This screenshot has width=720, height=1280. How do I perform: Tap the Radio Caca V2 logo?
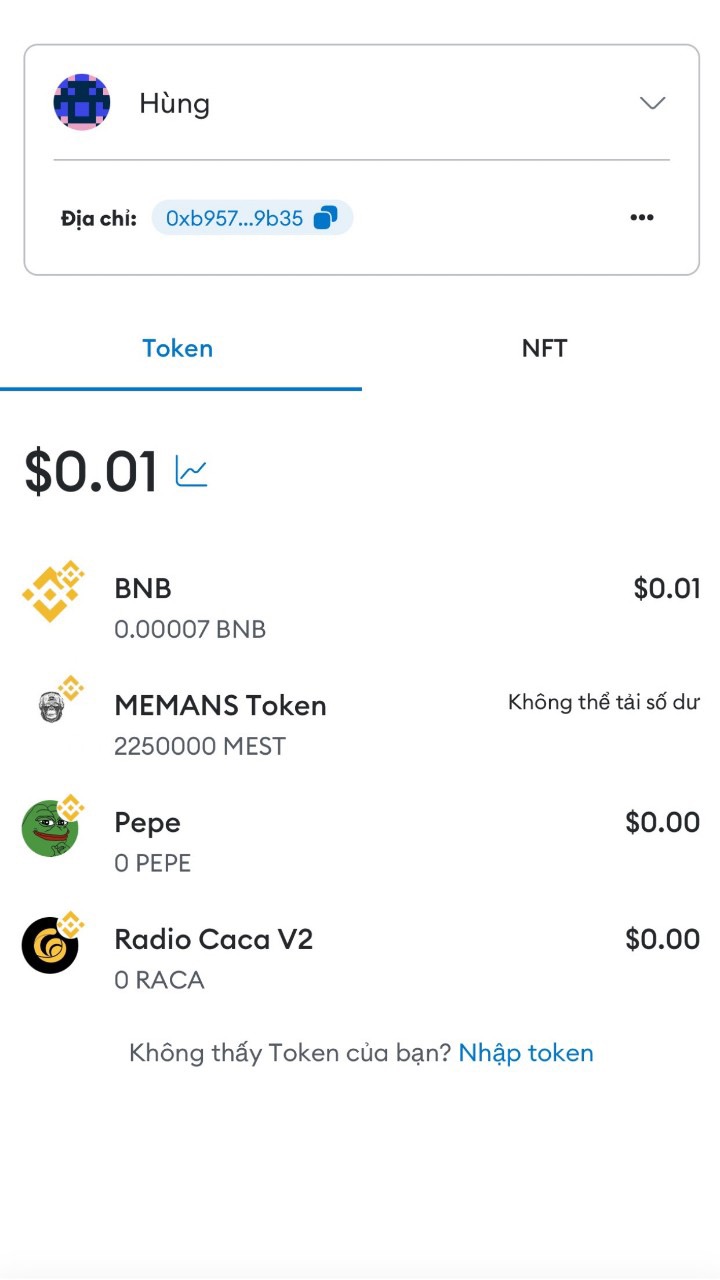[x=51, y=944]
